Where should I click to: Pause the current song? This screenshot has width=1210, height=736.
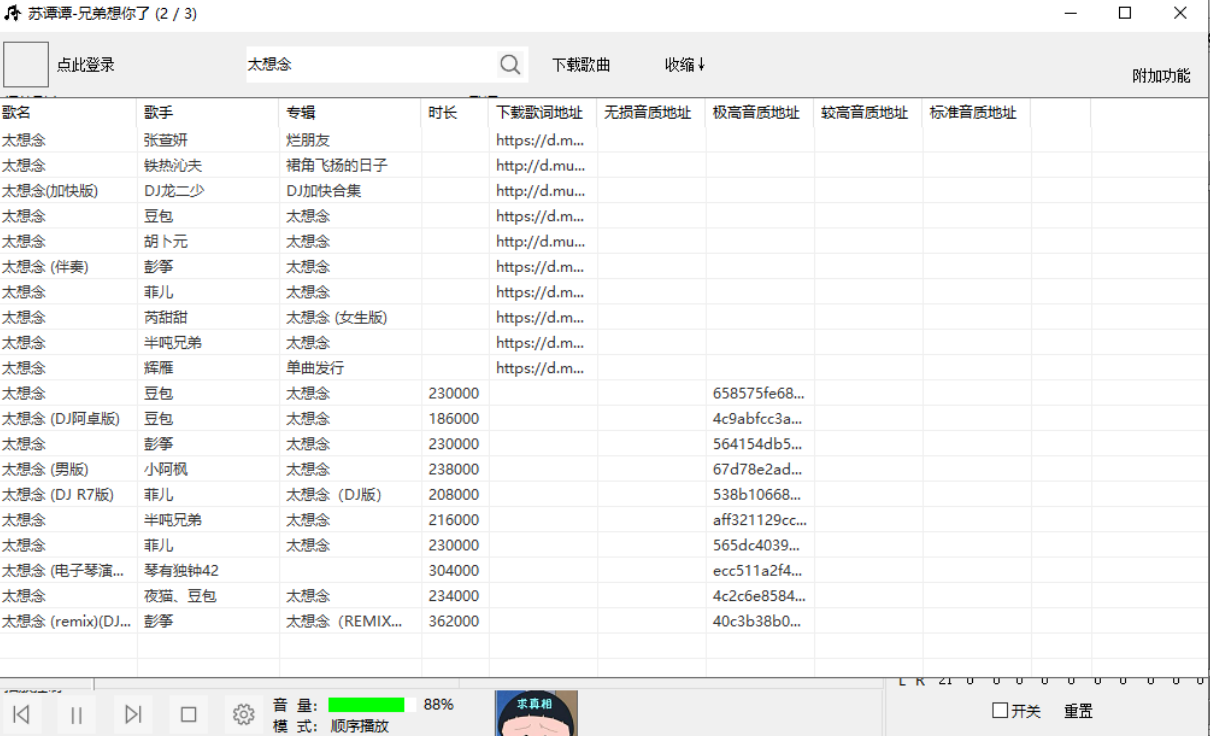pos(77,714)
